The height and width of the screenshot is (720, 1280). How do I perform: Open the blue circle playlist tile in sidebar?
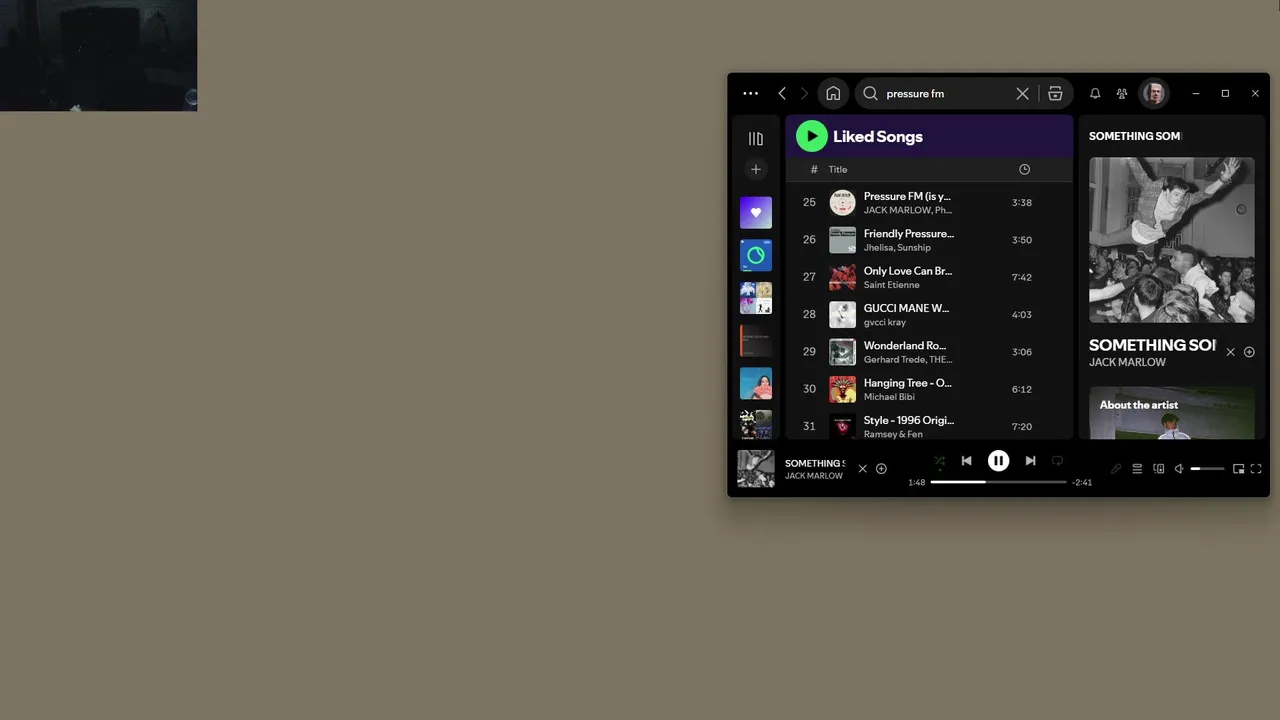[756, 255]
